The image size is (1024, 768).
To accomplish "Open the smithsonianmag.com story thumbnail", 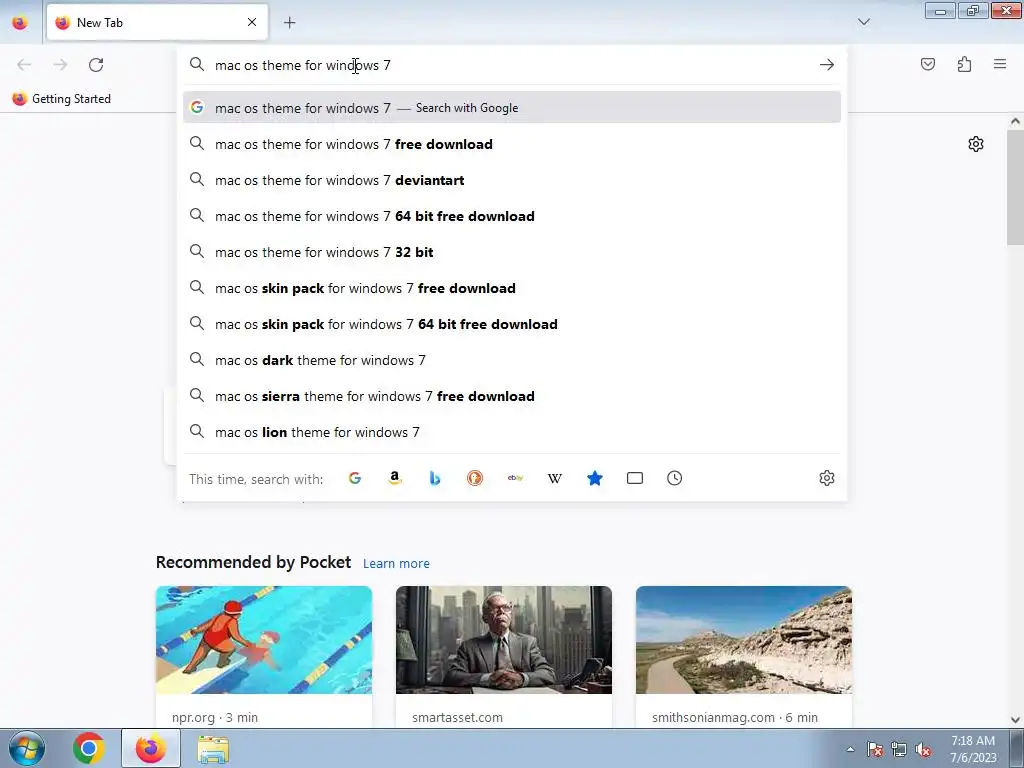I will 744,640.
